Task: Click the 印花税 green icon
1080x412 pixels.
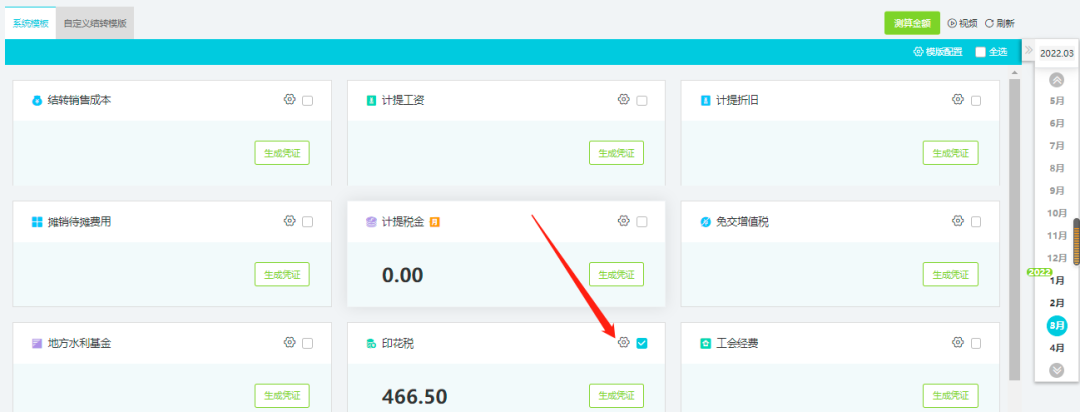Action: click(x=371, y=343)
